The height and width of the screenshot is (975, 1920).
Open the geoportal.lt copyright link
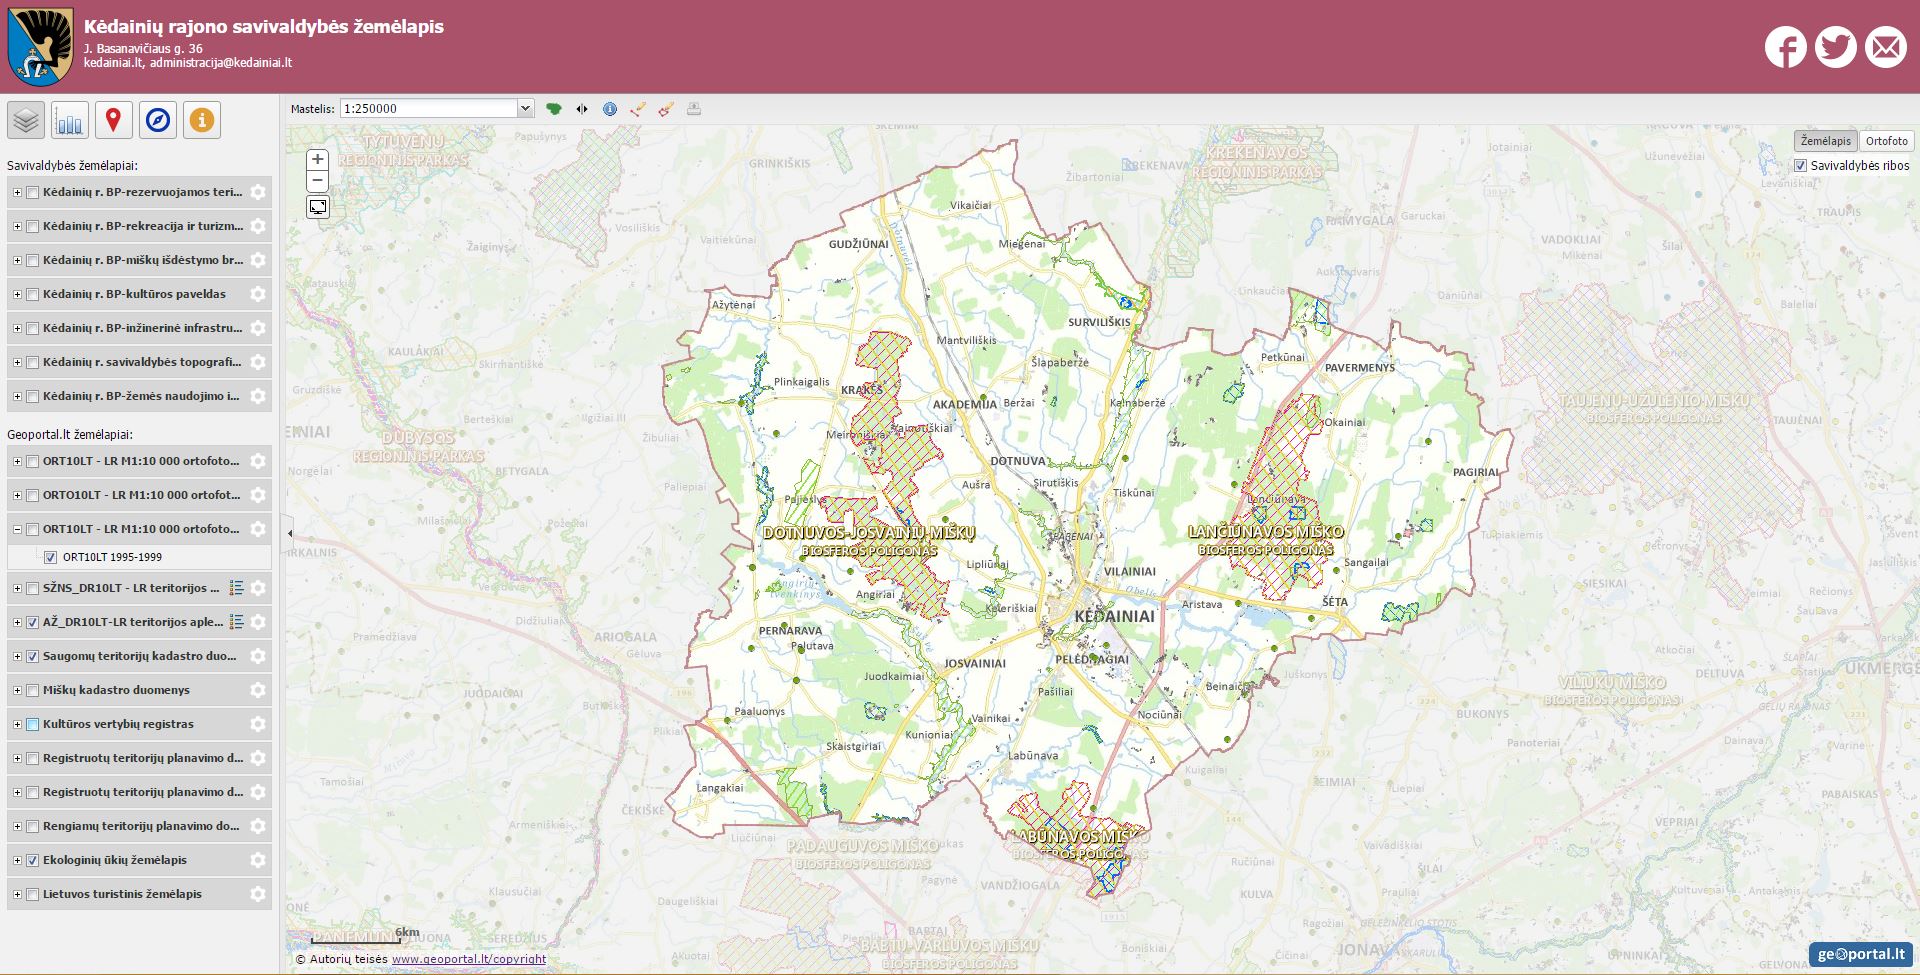tap(468, 959)
